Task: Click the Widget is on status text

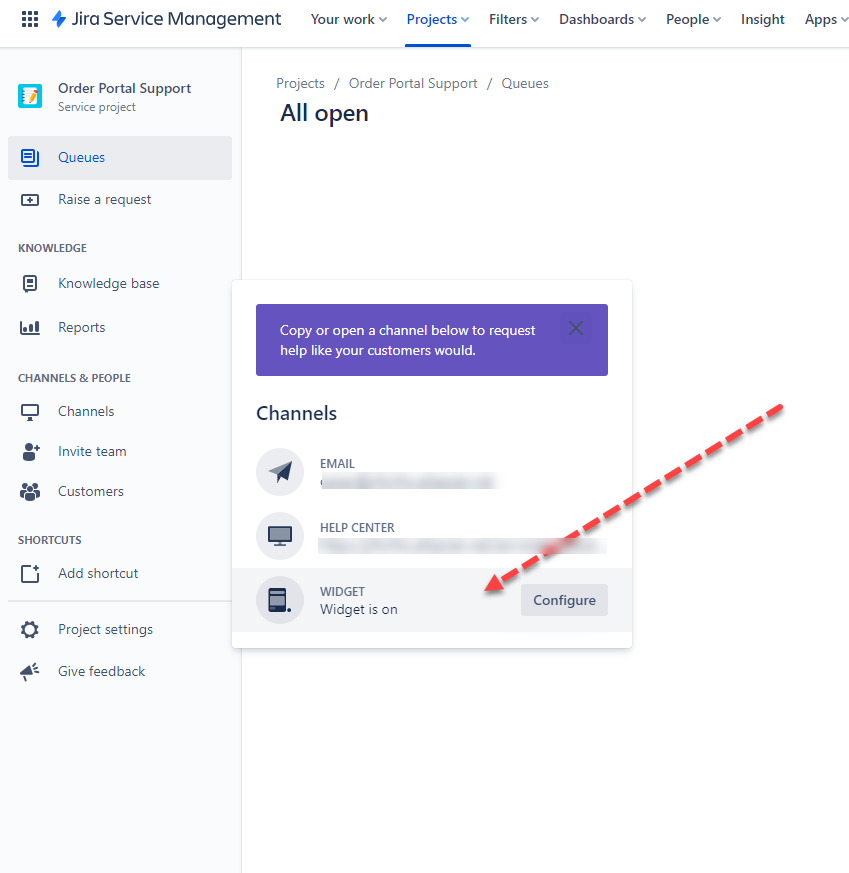Action: click(359, 610)
